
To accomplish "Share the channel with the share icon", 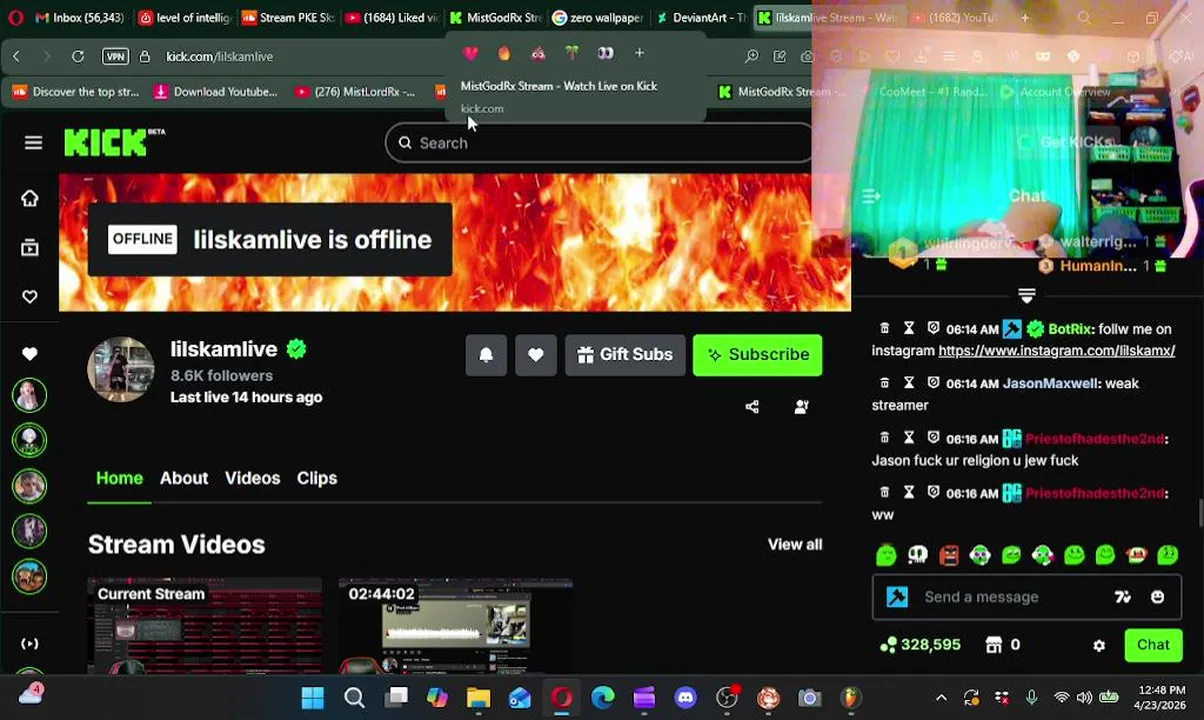I will (x=752, y=407).
